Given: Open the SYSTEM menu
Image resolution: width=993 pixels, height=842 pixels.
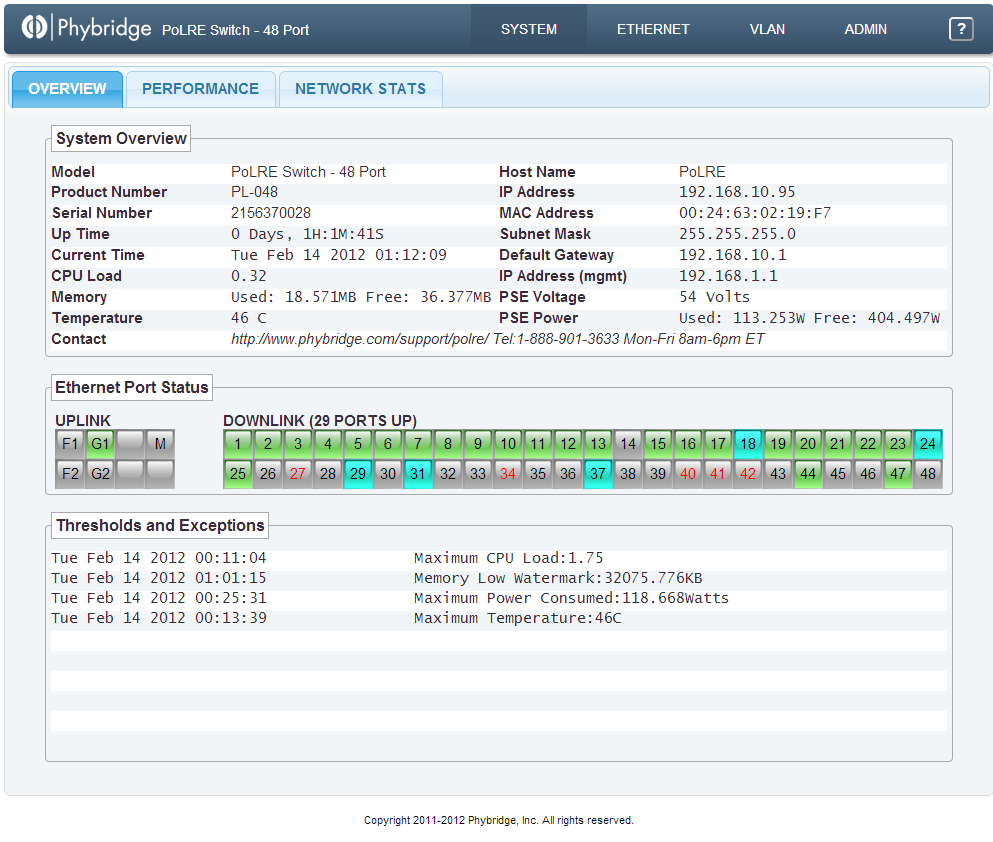Looking at the screenshot, I should (x=529, y=29).
